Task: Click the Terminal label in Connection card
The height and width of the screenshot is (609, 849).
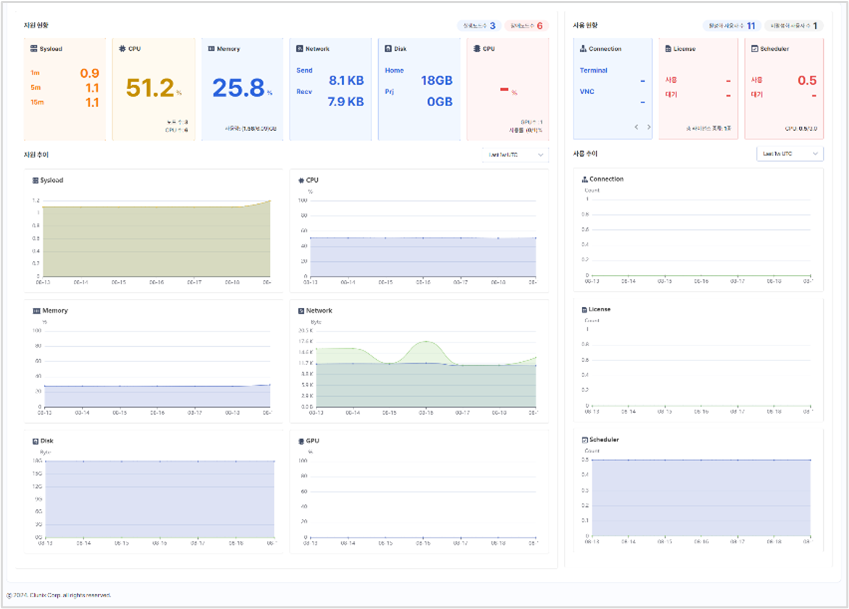Action: [x=593, y=71]
